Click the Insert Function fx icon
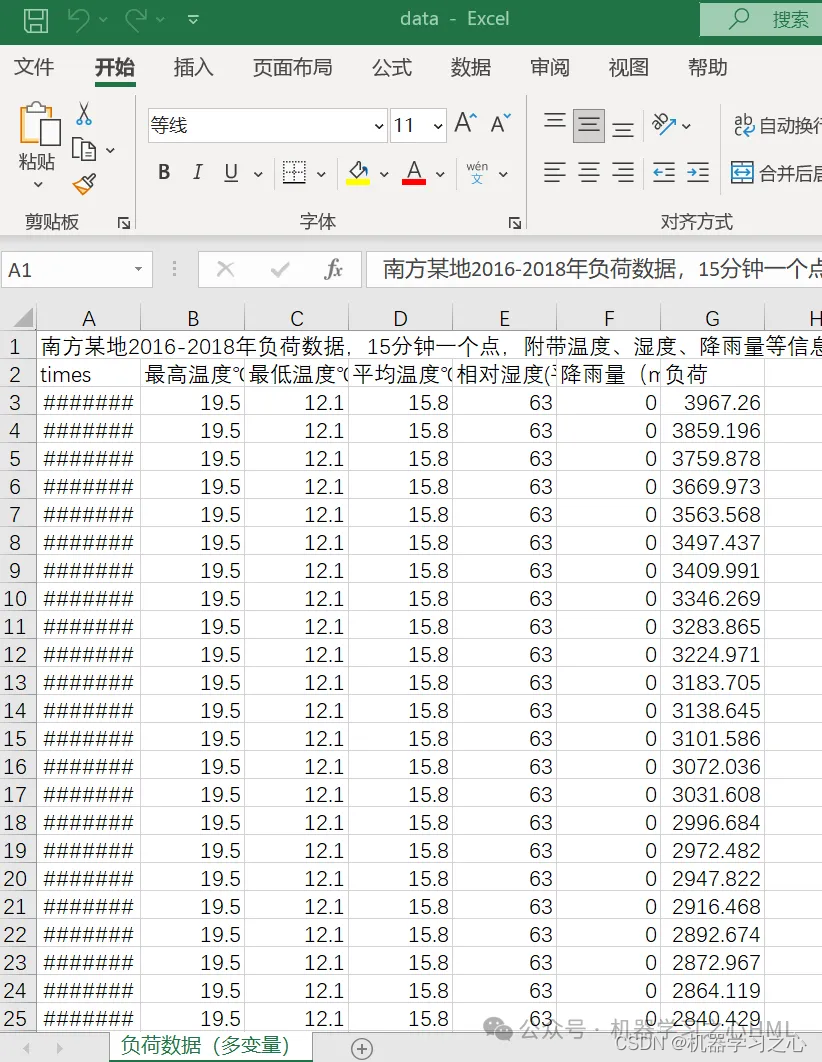 pyautogui.click(x=333, y=270)
